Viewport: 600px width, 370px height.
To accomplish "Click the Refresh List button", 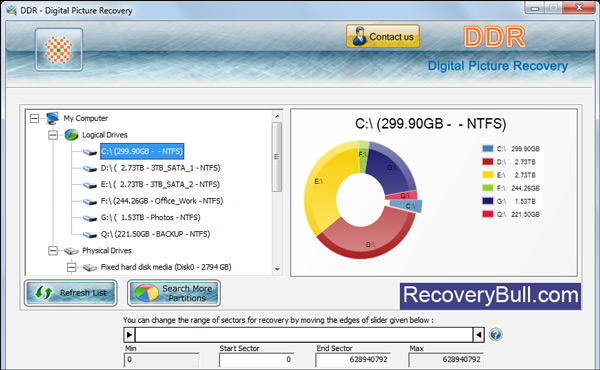I will click(x=71, y=293).
